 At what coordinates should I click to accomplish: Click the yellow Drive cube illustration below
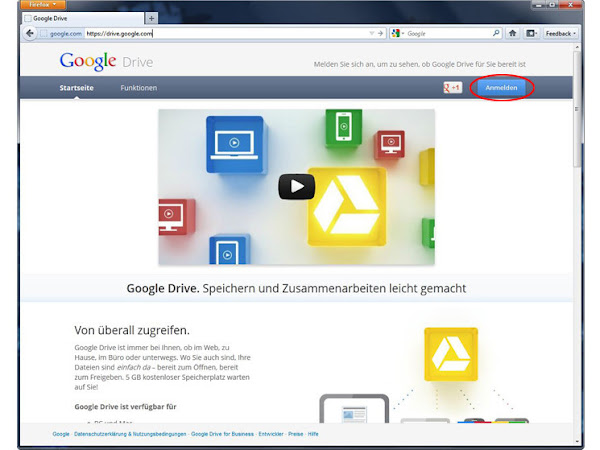pos(451,354)
